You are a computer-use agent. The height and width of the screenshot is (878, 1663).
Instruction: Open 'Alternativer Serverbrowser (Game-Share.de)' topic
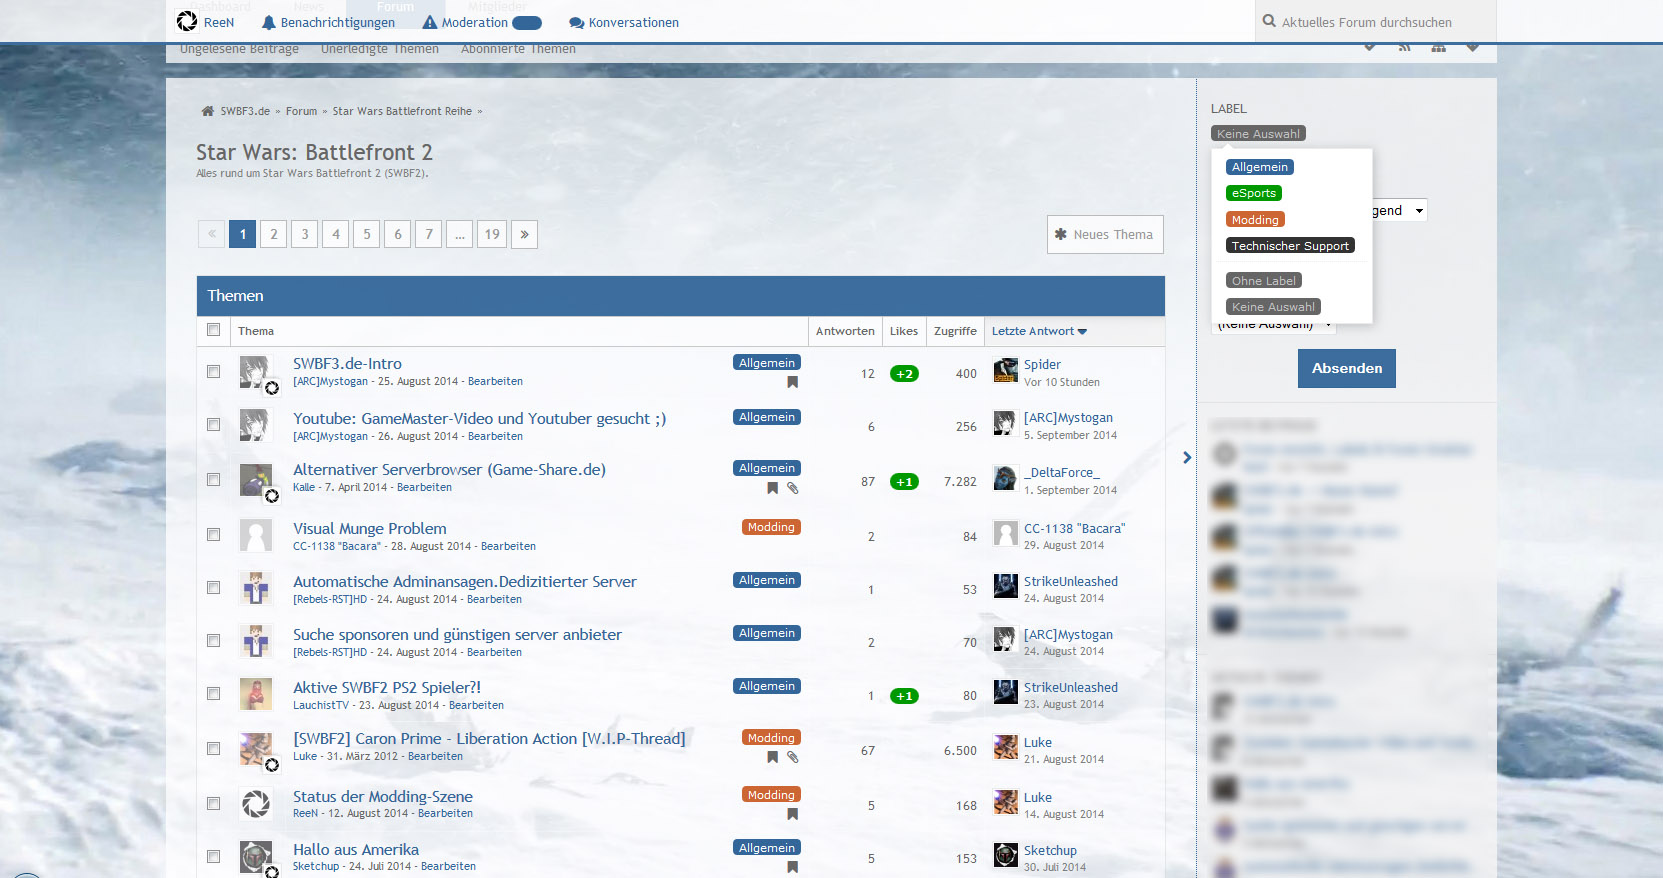(x=449, y=470)
